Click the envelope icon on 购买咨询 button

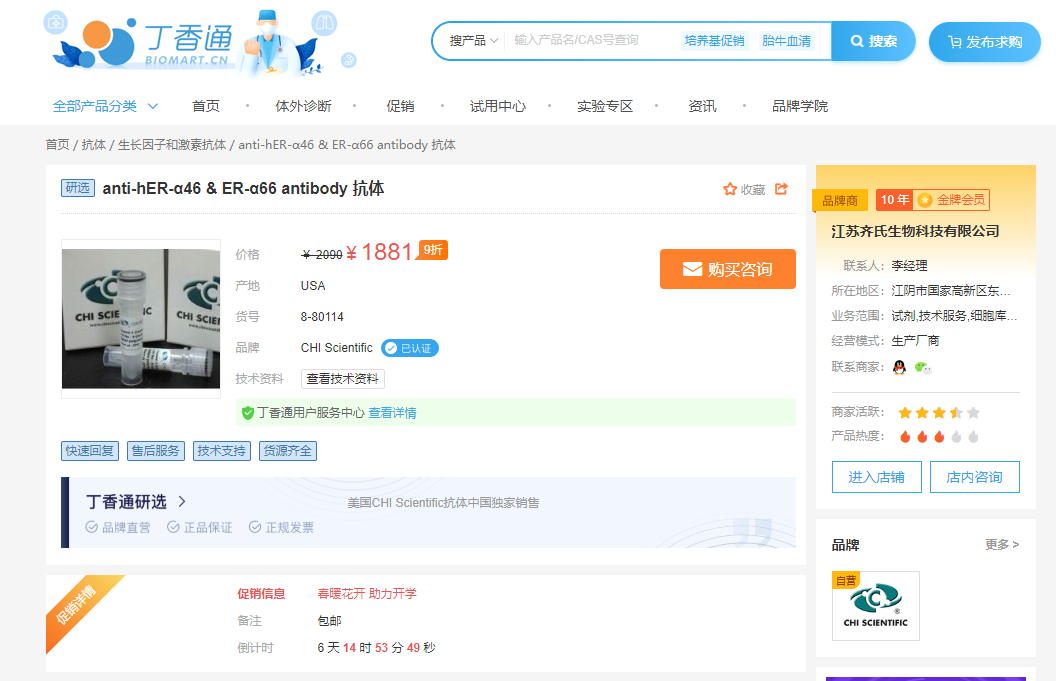pos(691,268)
